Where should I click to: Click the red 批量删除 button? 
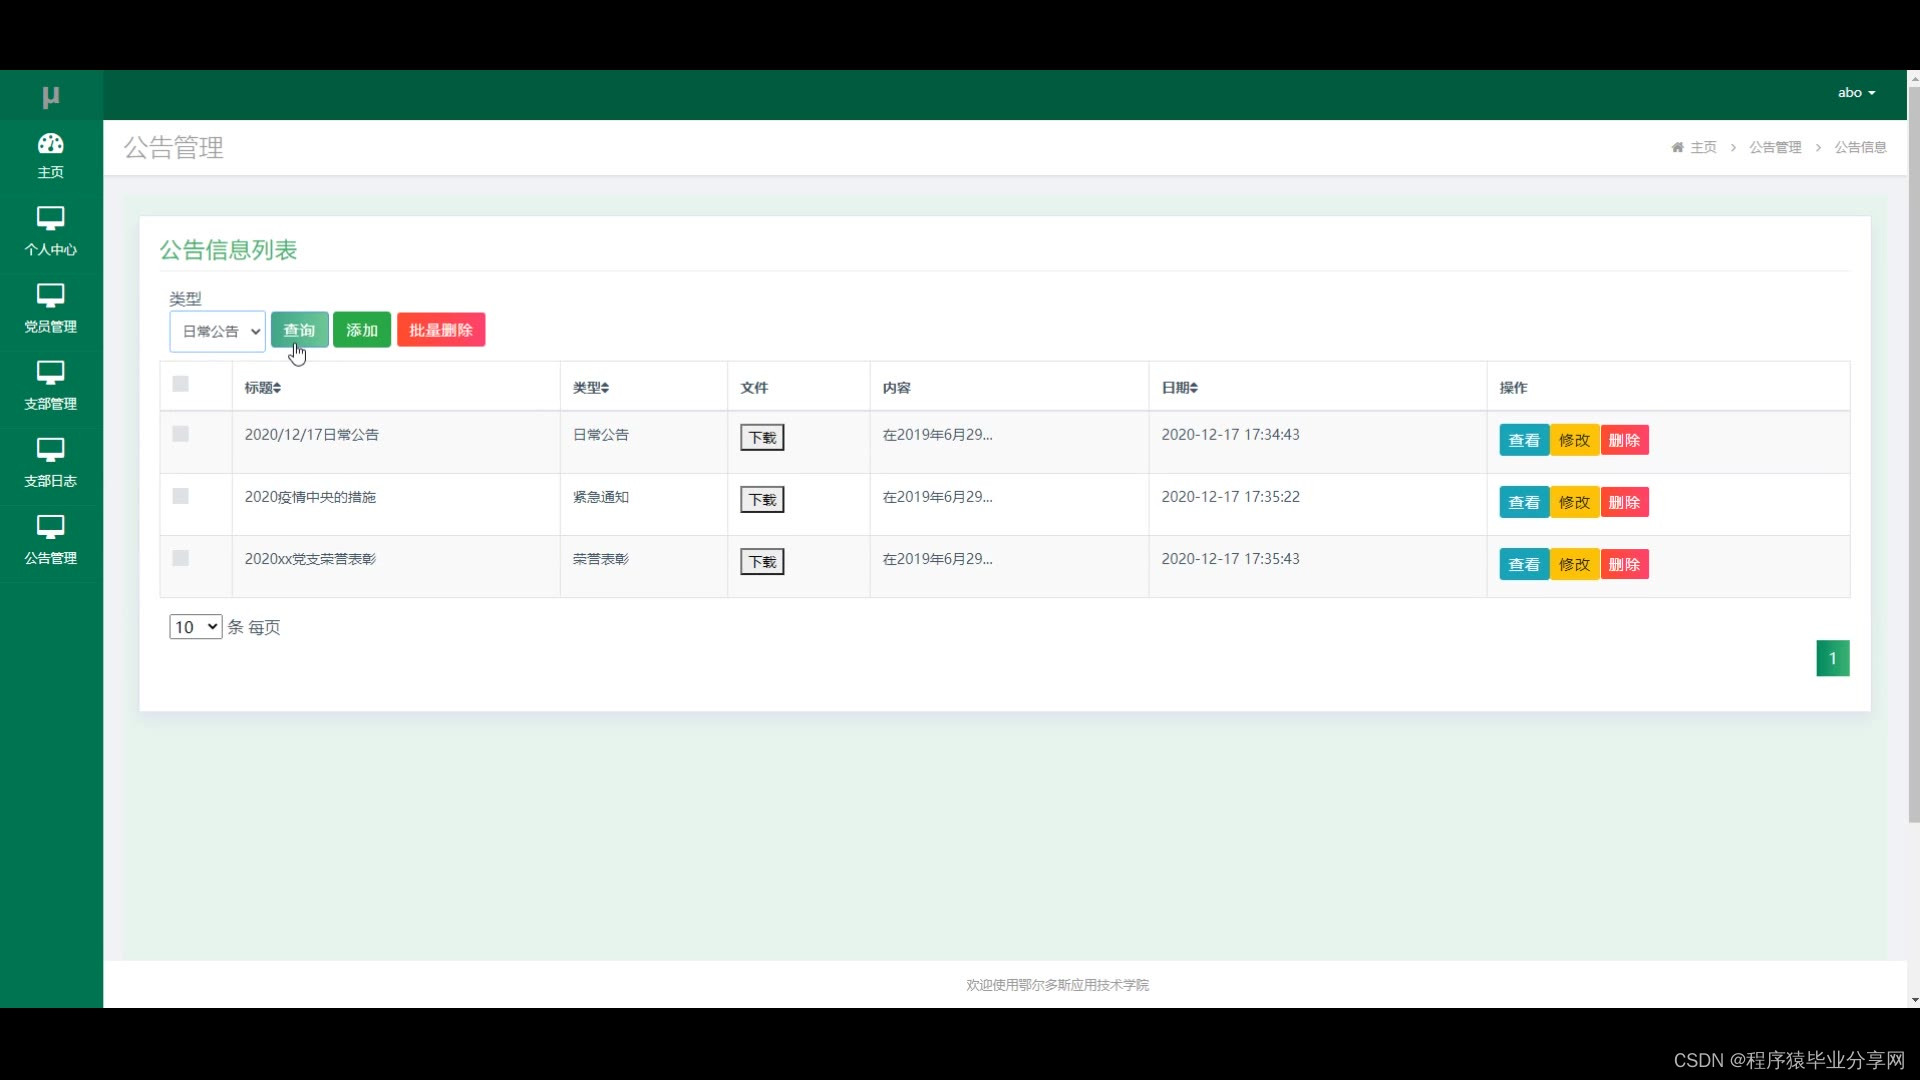pos(441,330)
